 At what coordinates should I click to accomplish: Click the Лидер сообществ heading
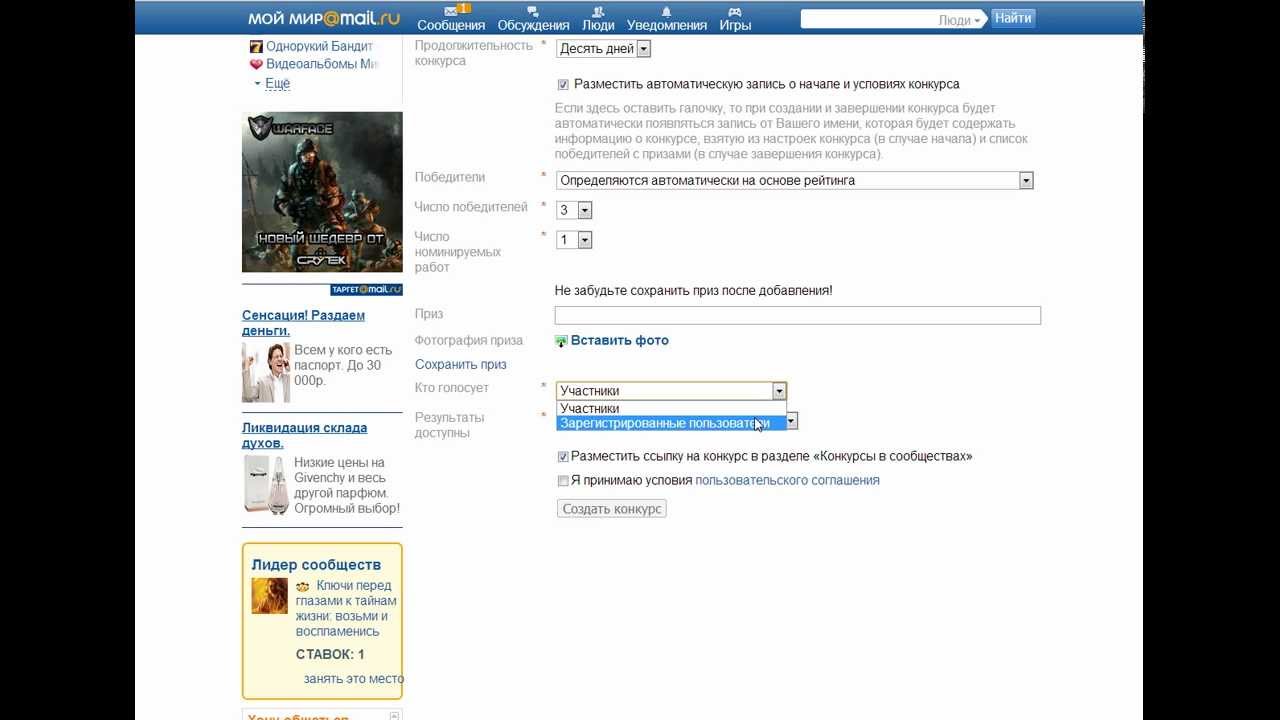click(316, 565)
